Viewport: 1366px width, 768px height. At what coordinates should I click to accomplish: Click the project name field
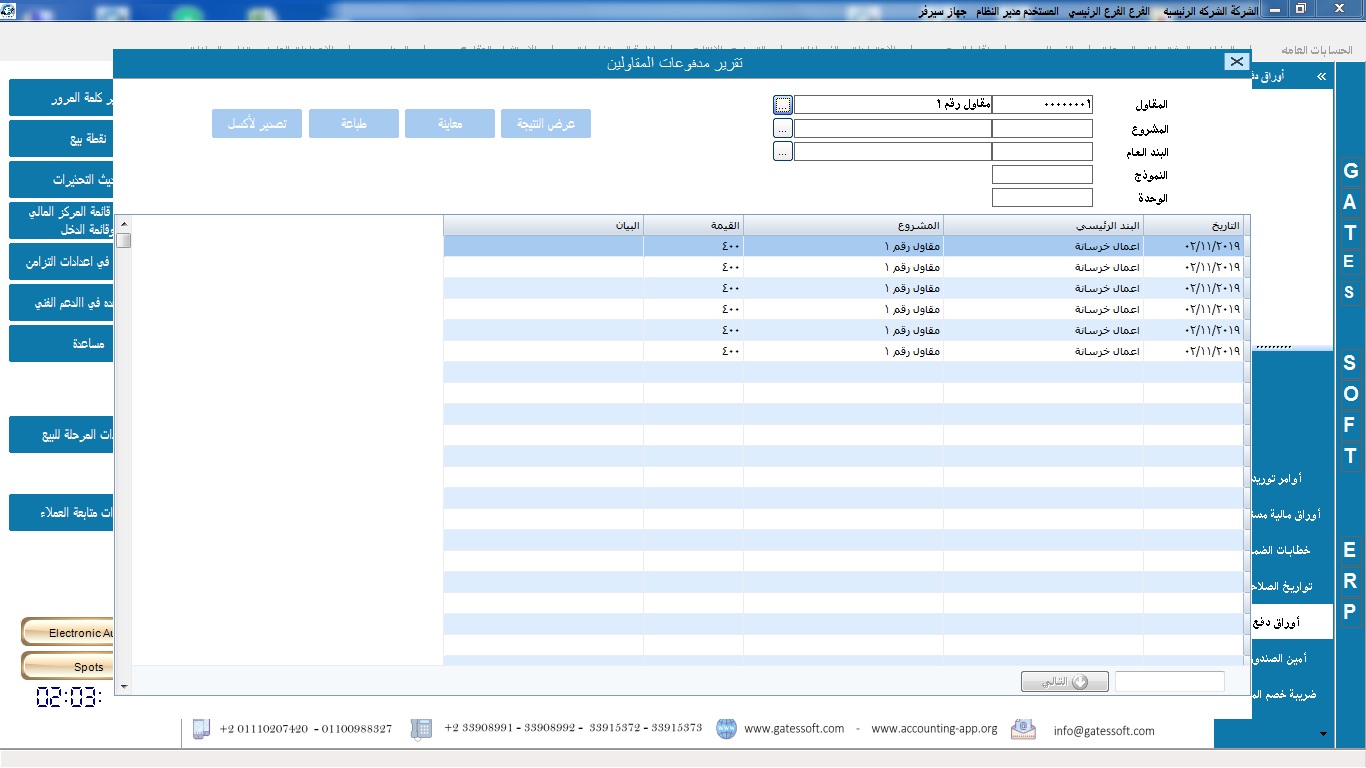tap(893, 128)
